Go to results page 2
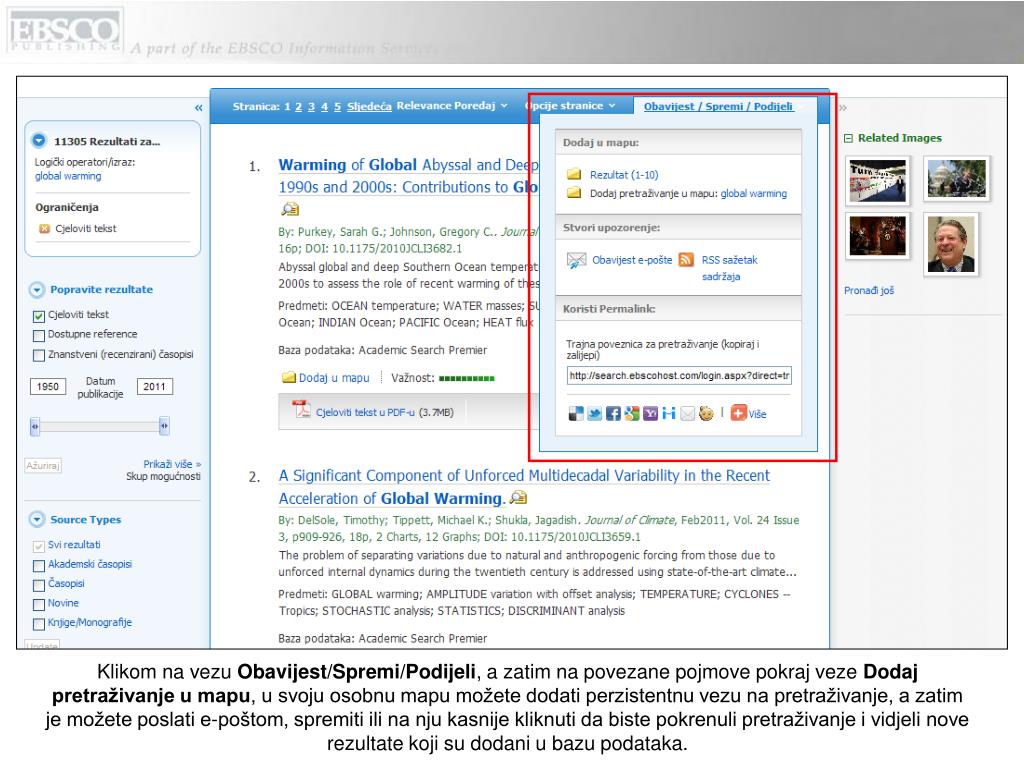Image resolution: width=1024 pixels, height=768 pixels. click(x=298, y=106)
